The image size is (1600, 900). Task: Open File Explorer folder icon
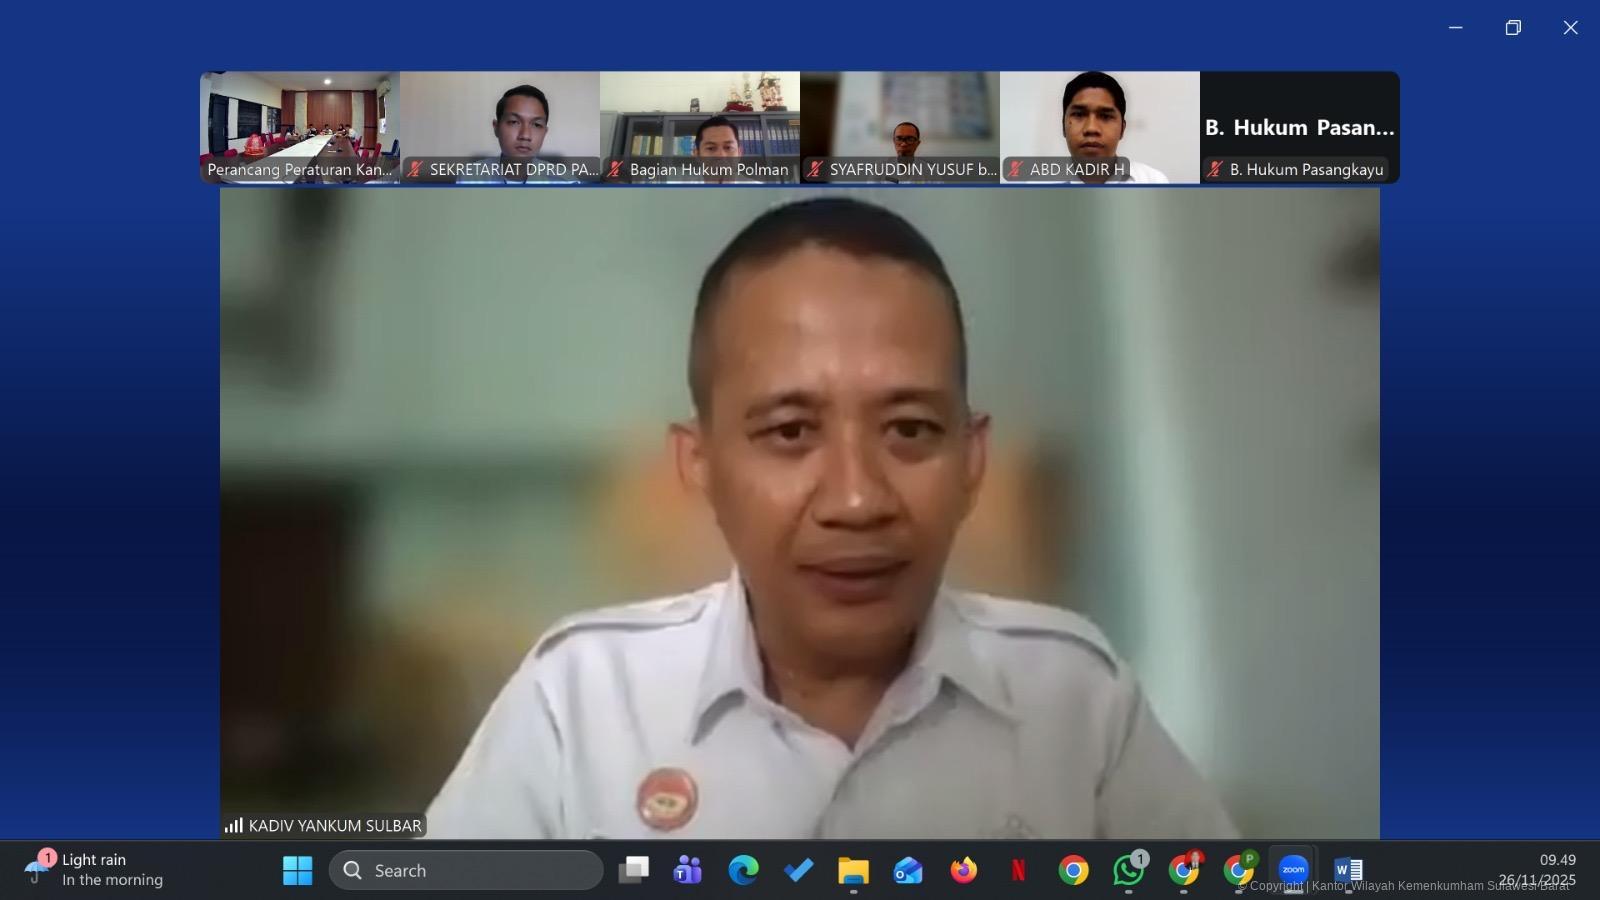click(853, 870)
